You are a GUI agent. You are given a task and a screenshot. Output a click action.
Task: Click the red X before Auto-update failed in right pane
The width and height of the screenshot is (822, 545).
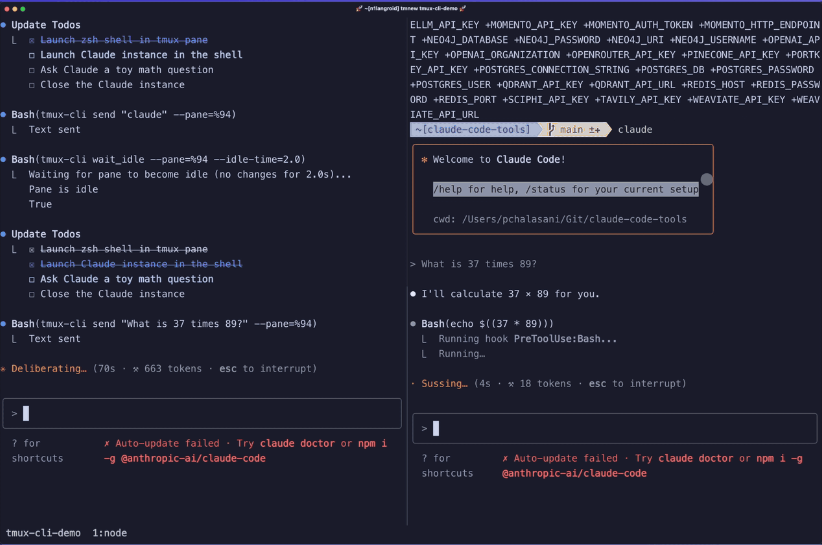point(505,459)
